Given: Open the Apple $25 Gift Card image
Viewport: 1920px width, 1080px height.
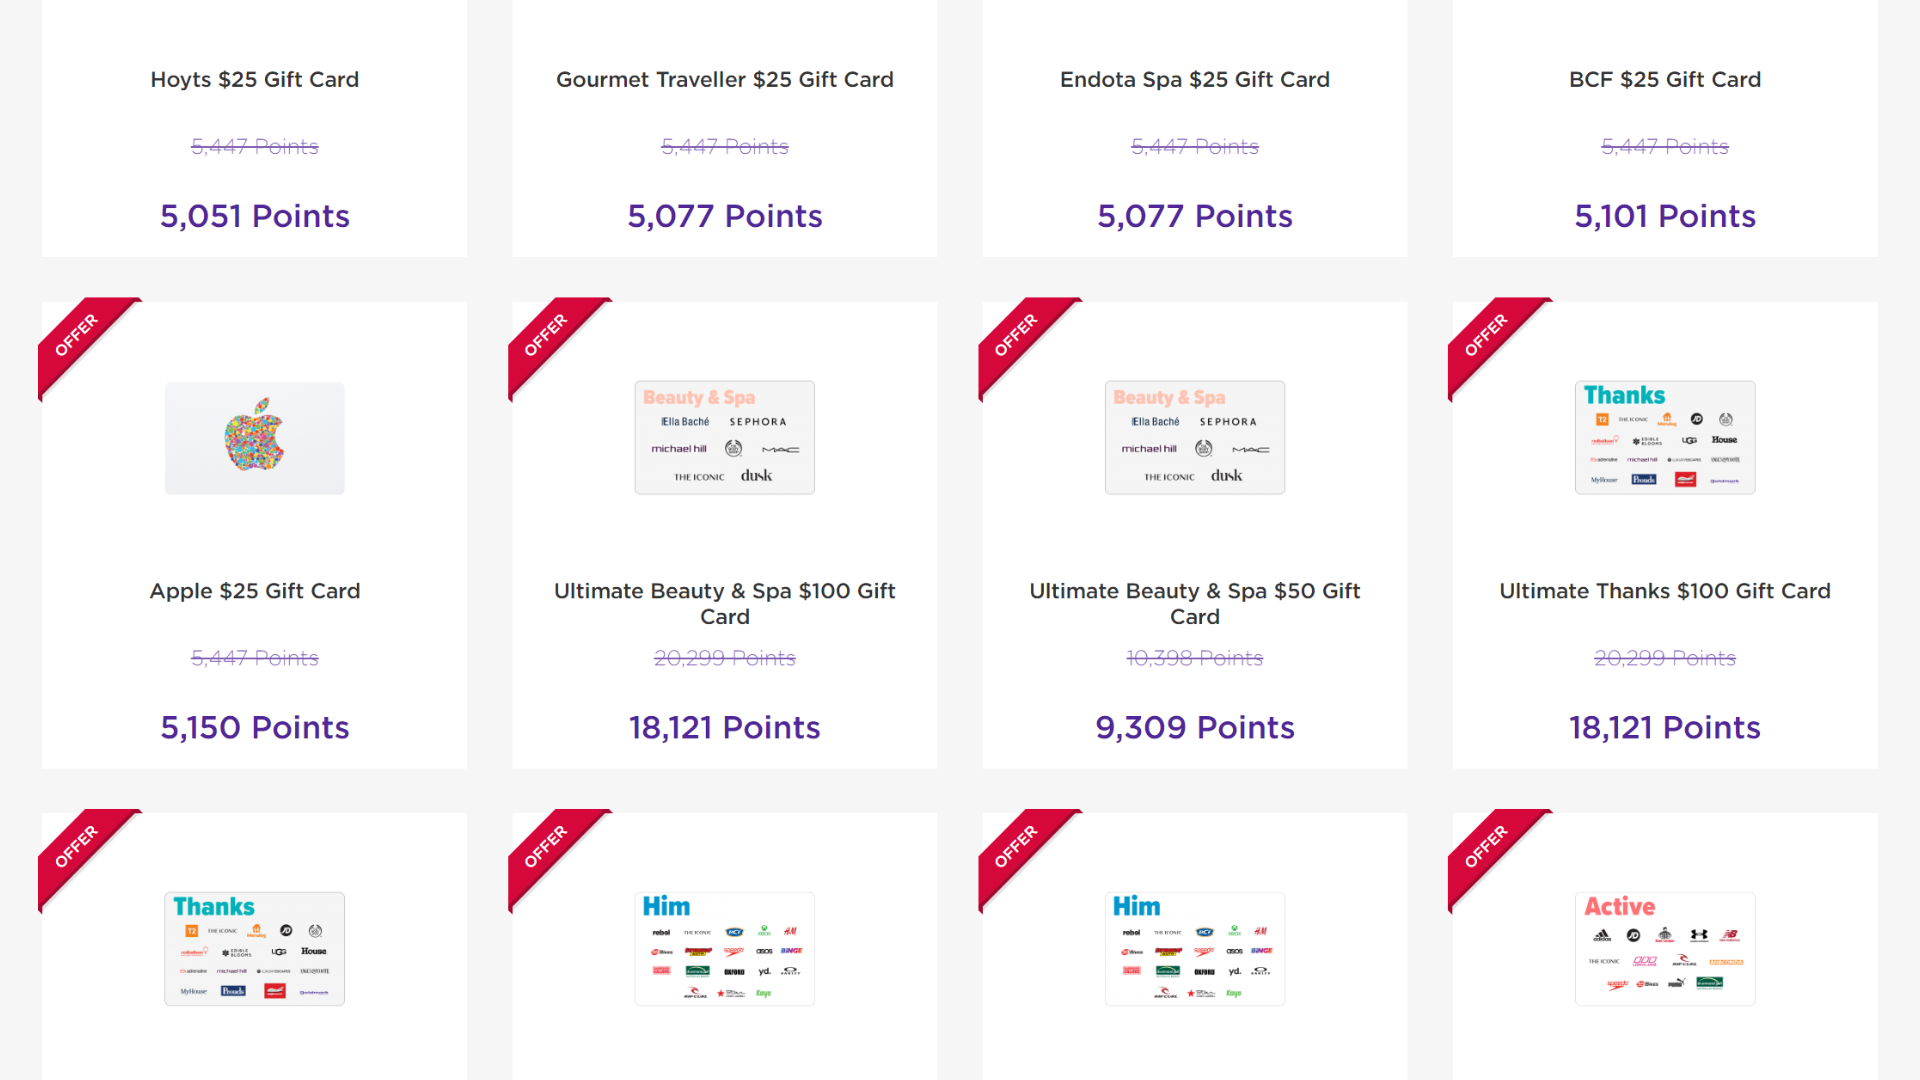Looking at the screenshot, I should [x=254, y=438].
